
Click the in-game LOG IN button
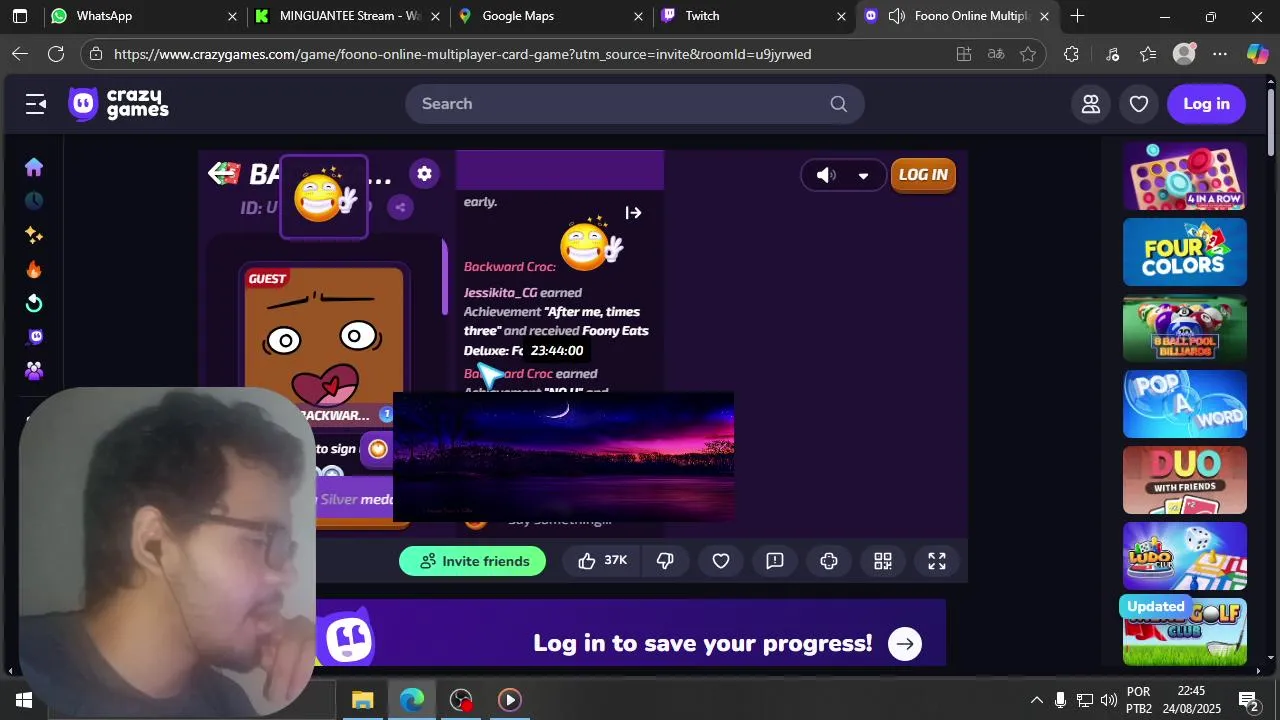click(x=923, y=175)
